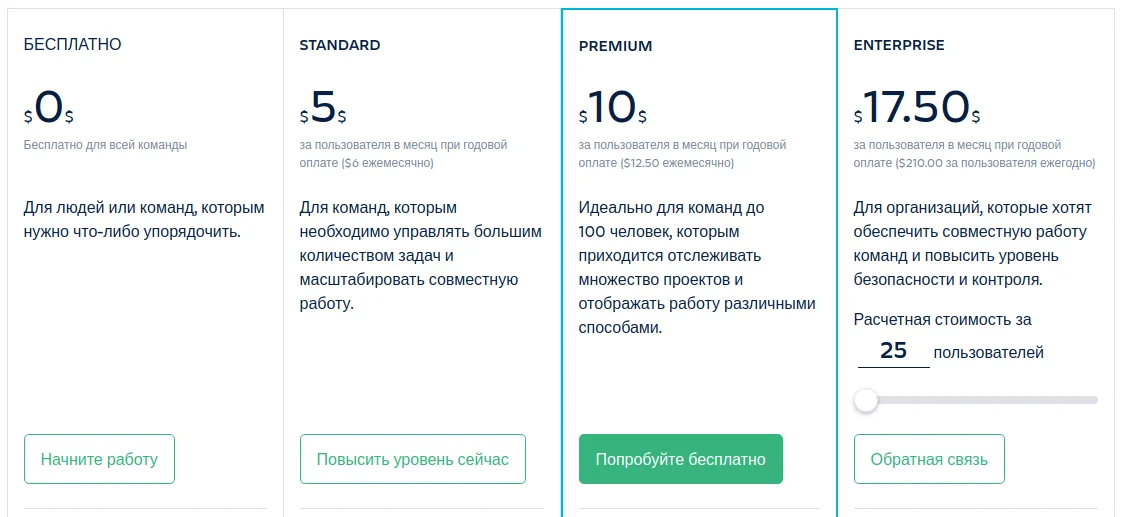Click the $5 Standard price
The height and width of the screenshot is (517, 1122).
tap(323, 109)
